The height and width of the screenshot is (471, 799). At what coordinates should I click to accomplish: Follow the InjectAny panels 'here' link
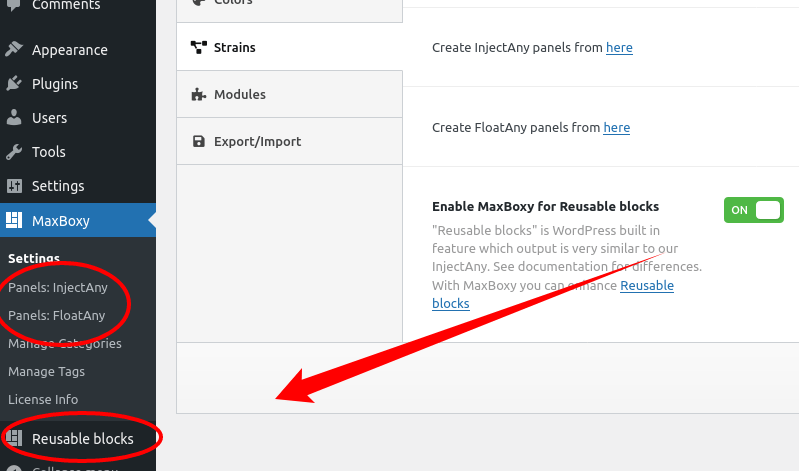(619, 47)
